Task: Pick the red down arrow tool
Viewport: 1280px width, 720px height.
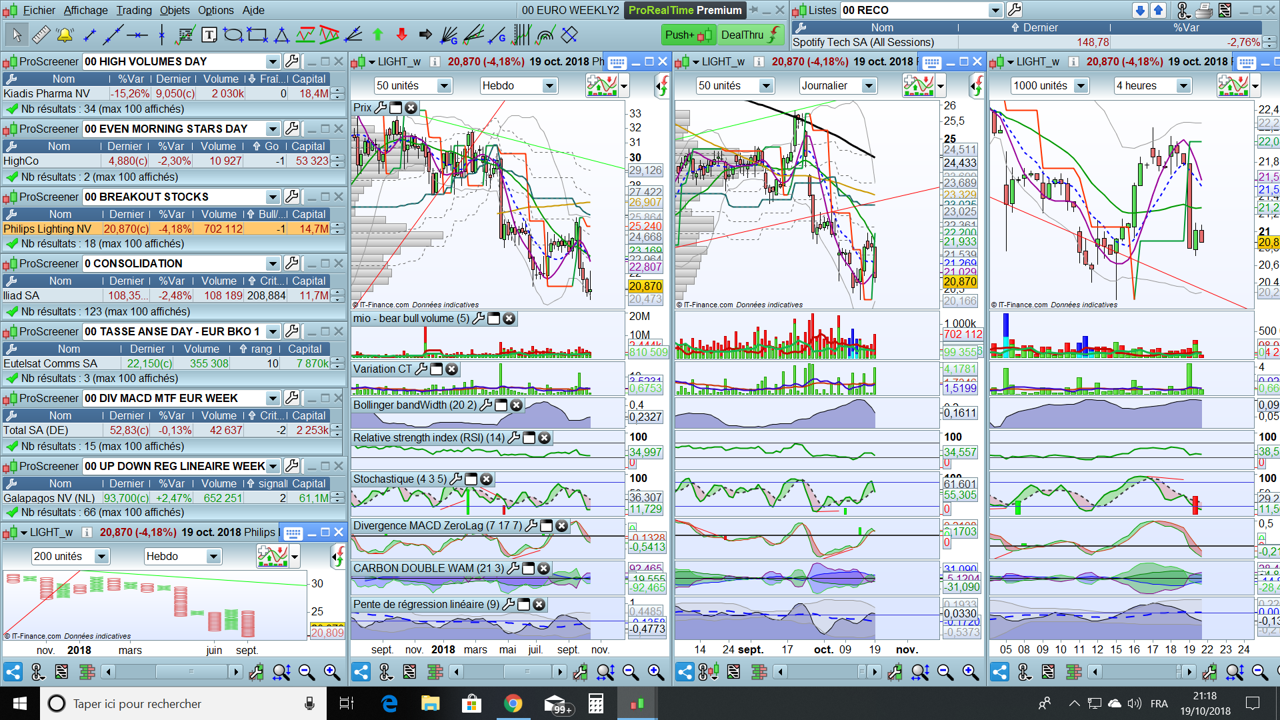Action: point(402,35)
